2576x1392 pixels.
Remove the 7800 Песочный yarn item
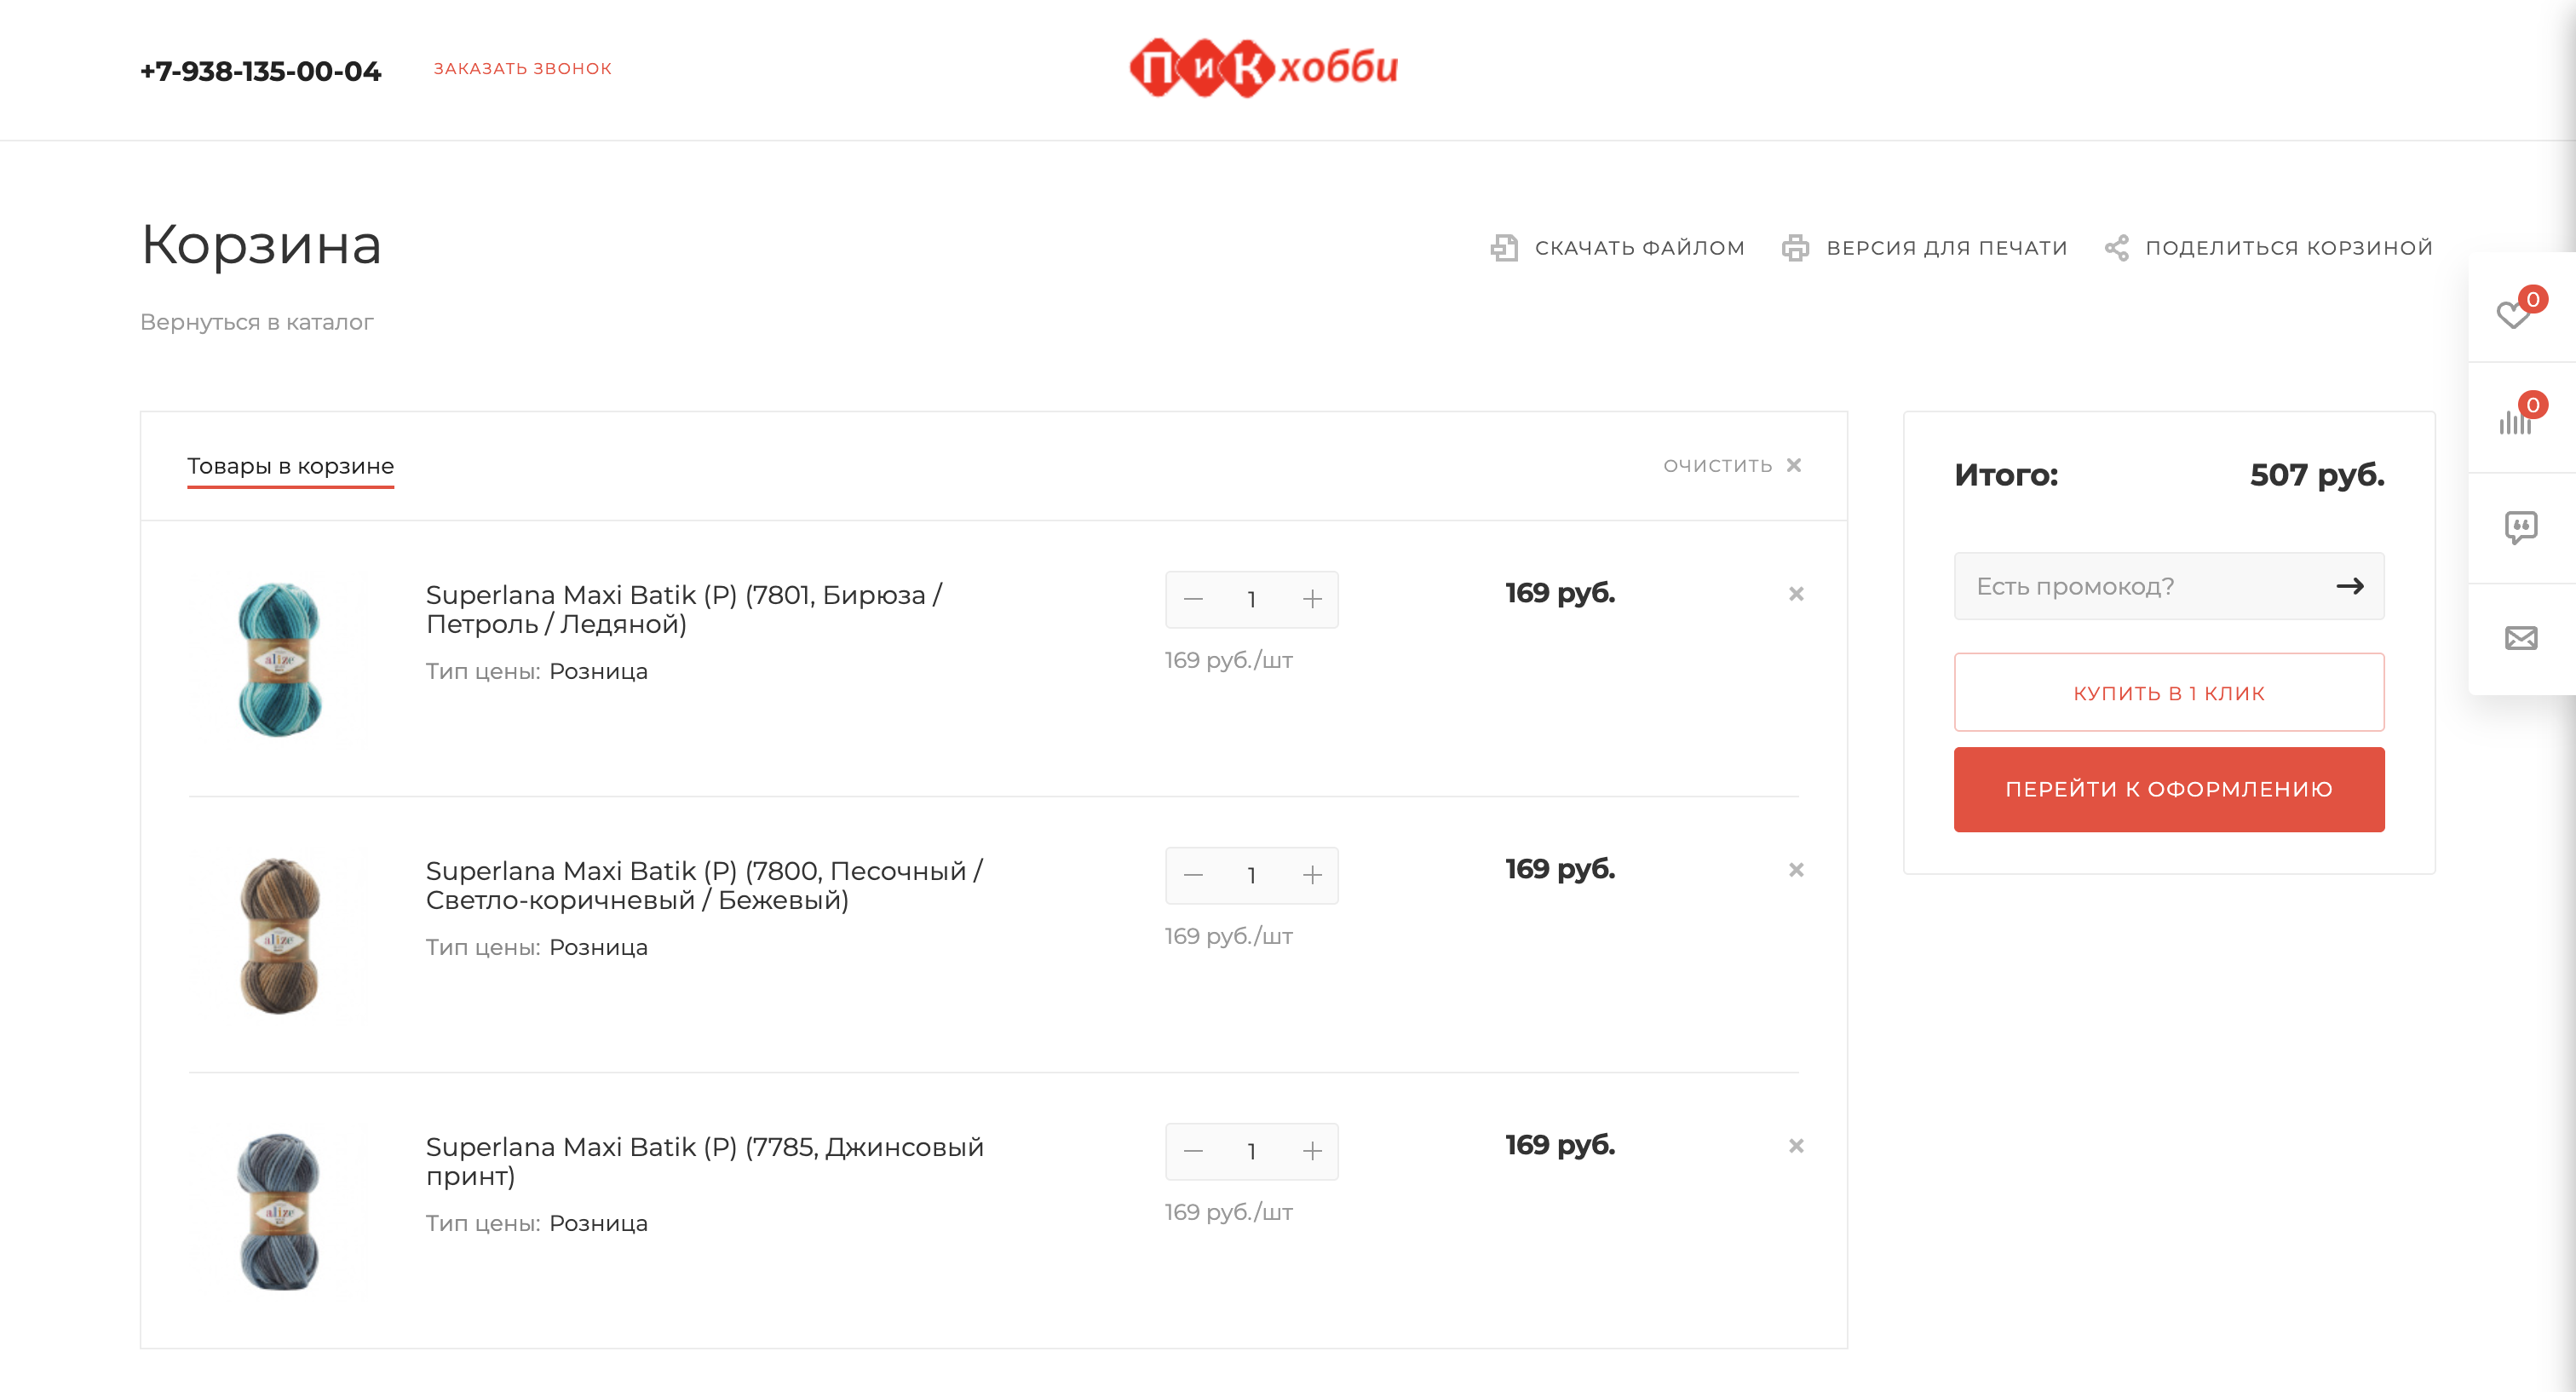(1796, 870)
